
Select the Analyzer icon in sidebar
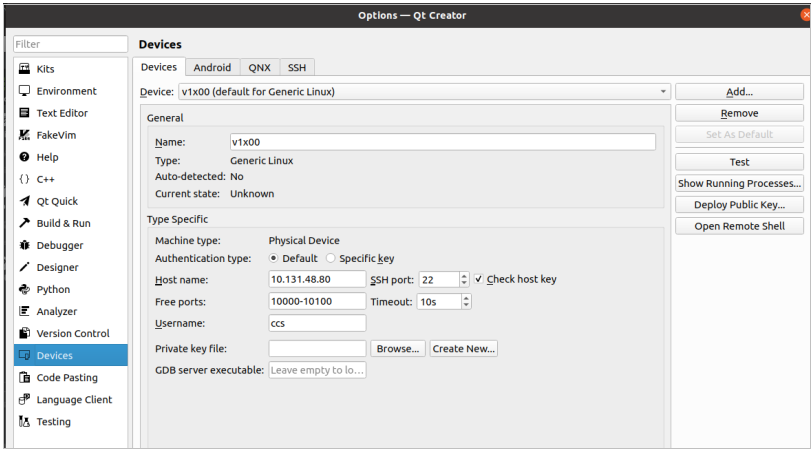point(25,311)
